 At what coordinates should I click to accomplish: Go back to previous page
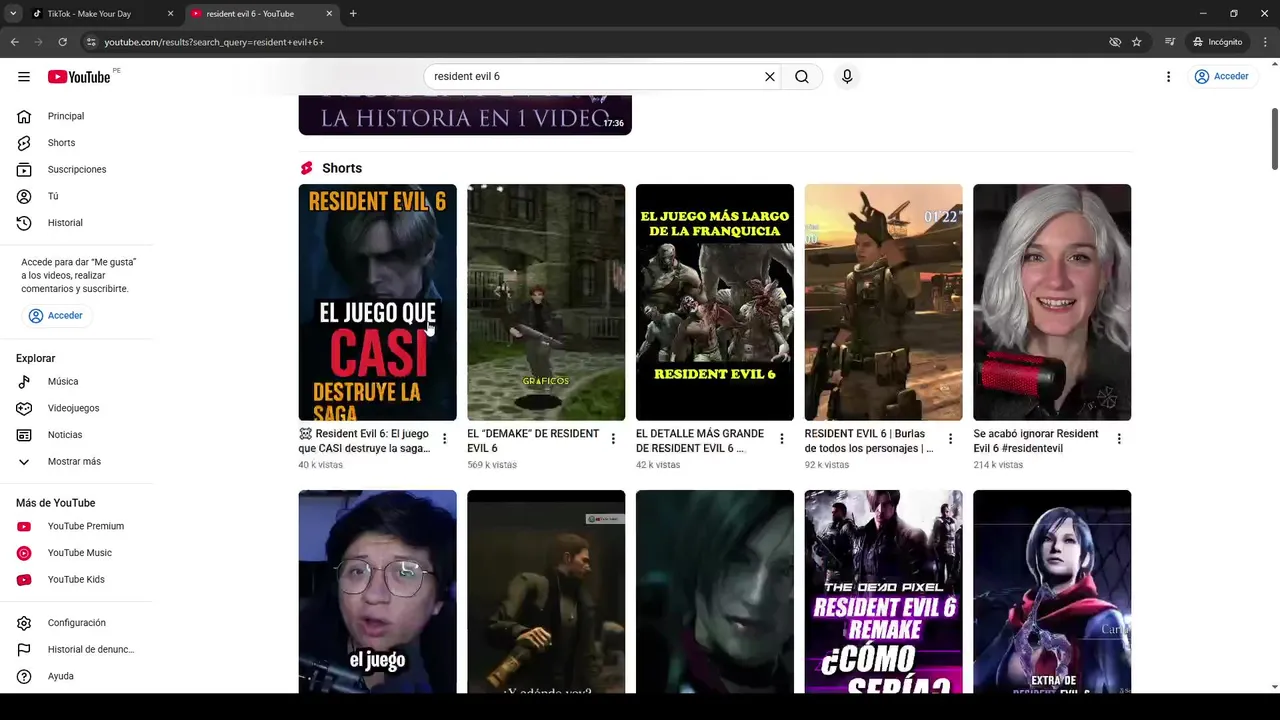[x=14, y=42]
